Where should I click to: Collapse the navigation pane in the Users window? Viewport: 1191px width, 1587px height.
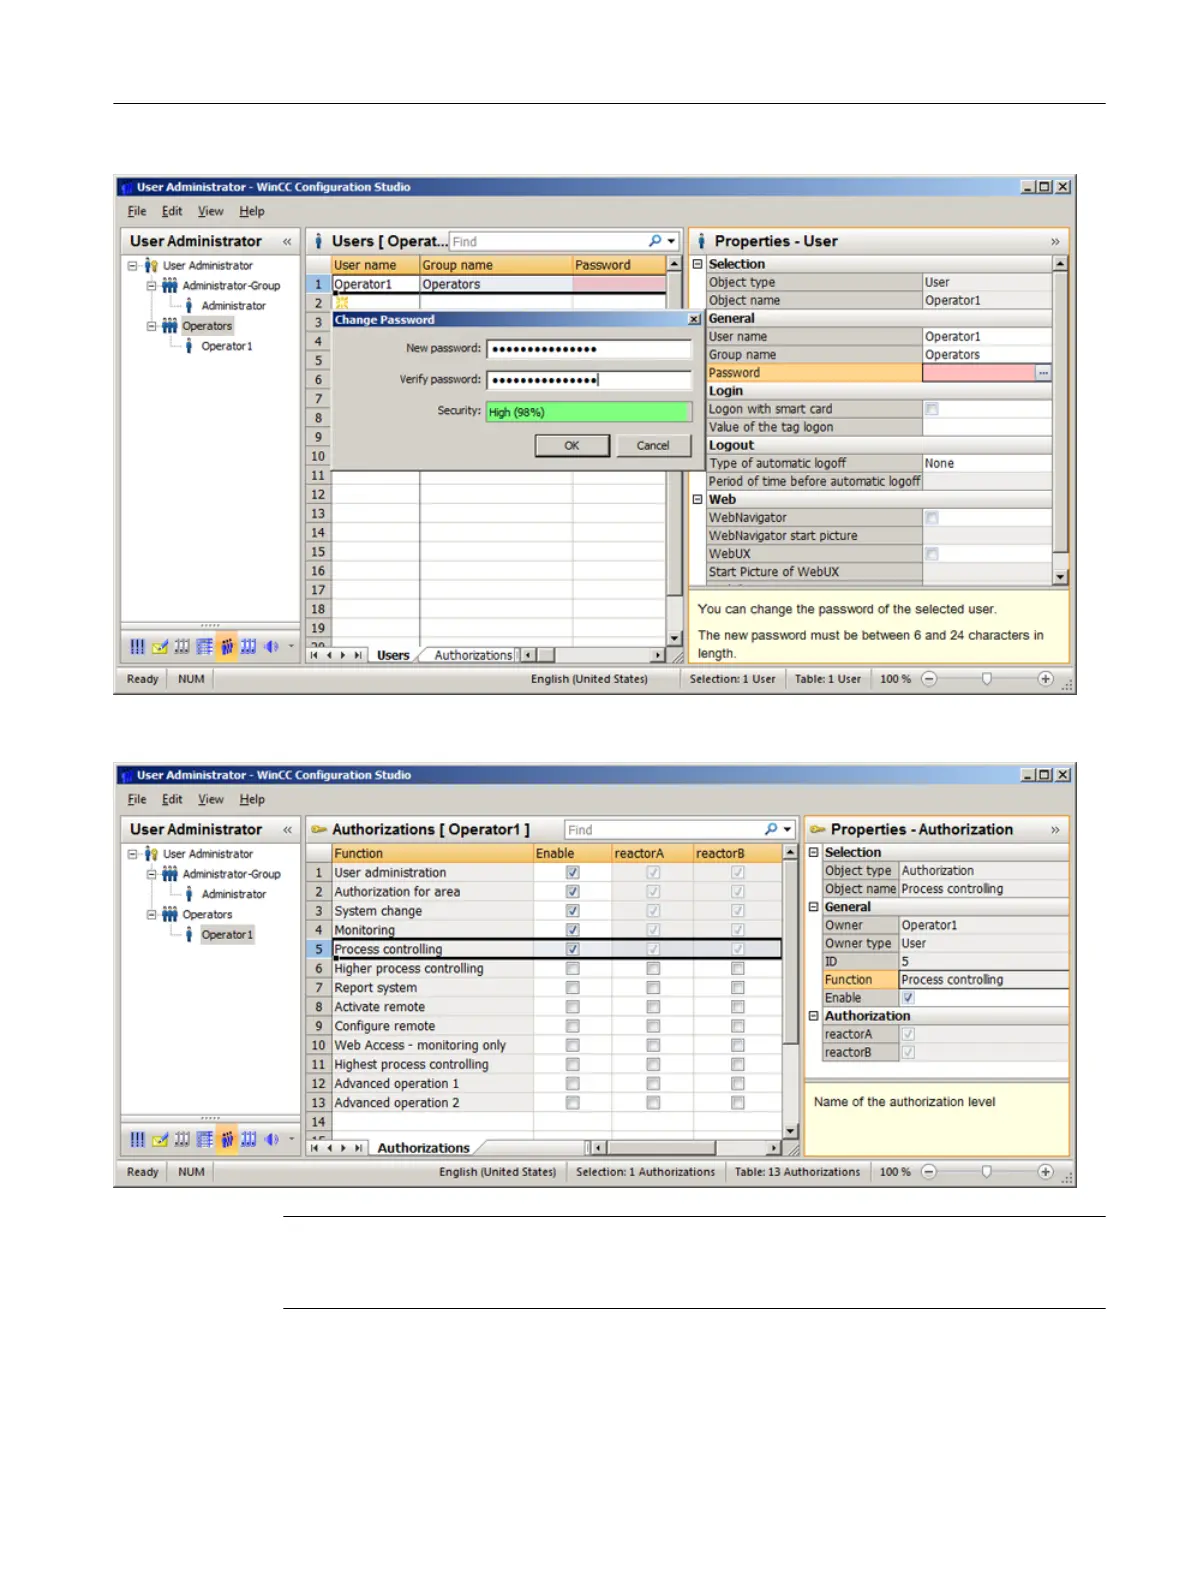click(x=287, y=241)
